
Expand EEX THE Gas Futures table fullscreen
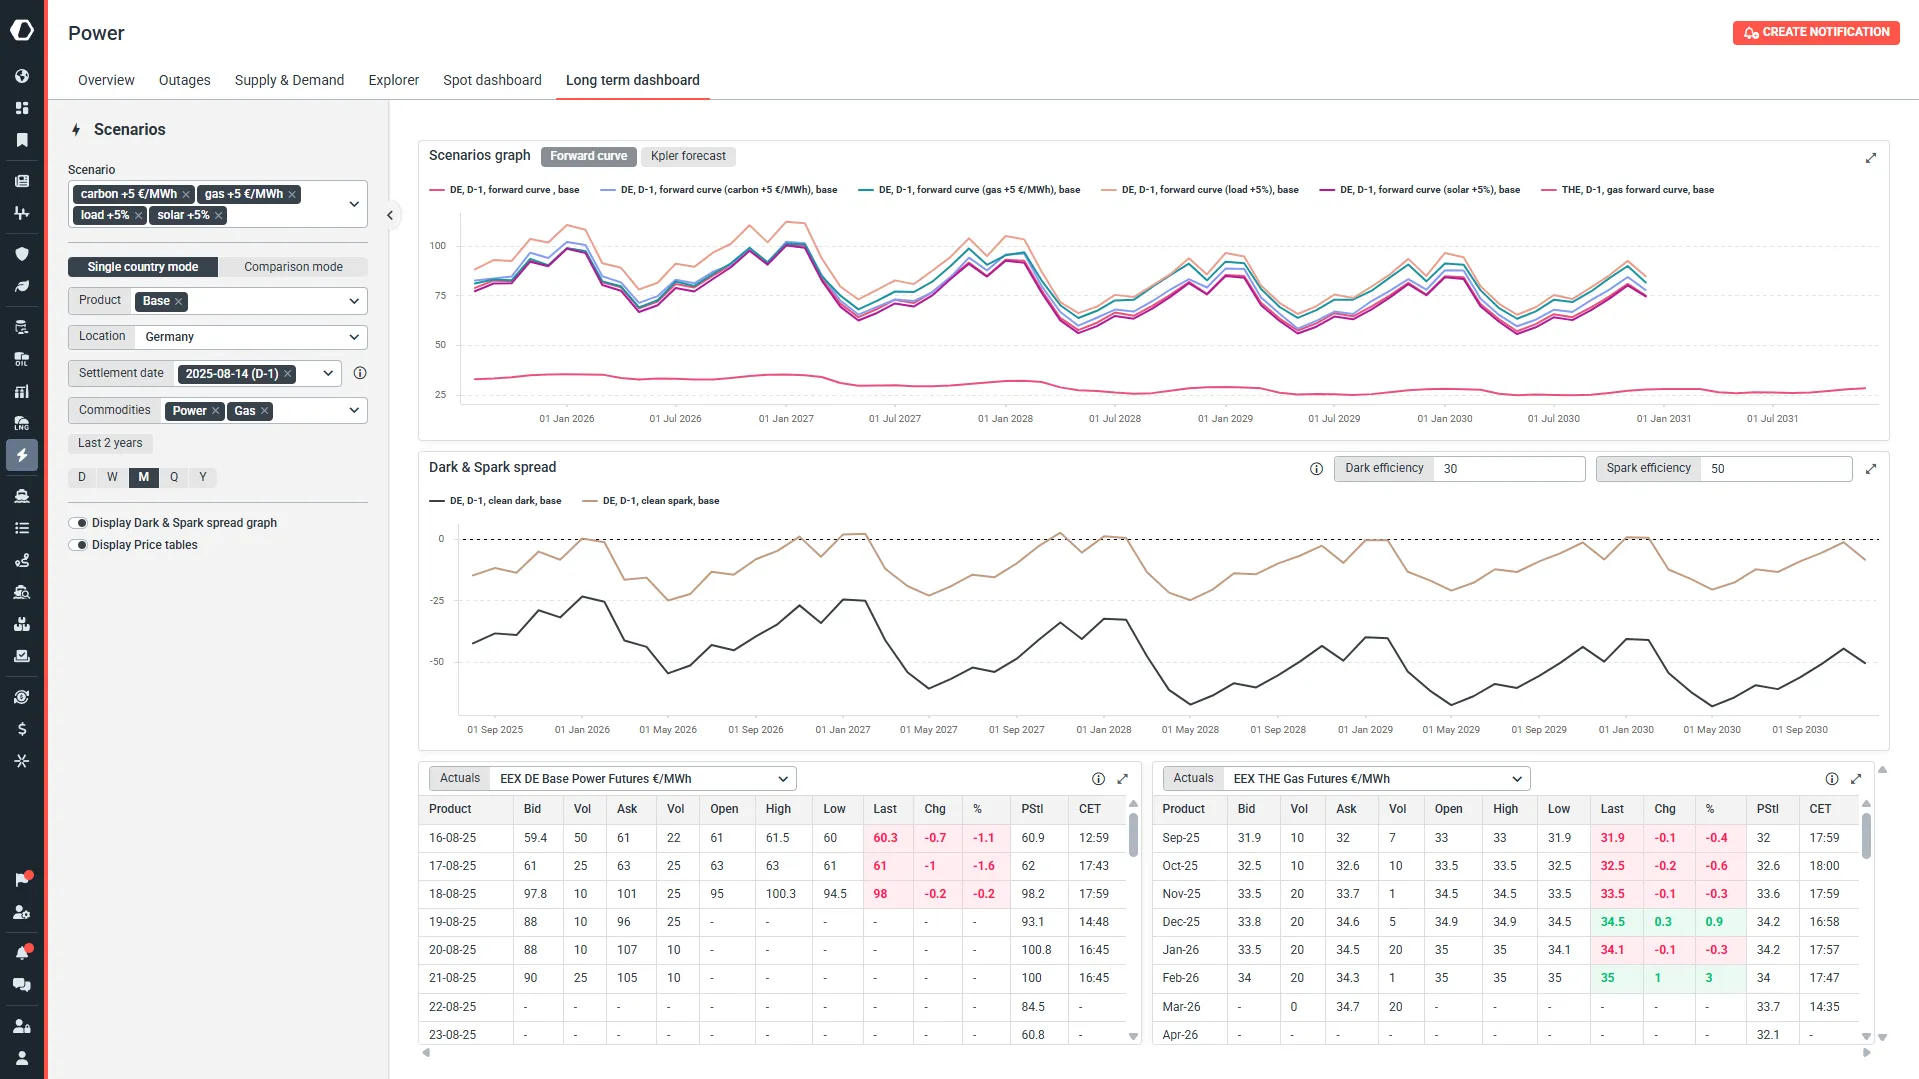pos(1856,779)
